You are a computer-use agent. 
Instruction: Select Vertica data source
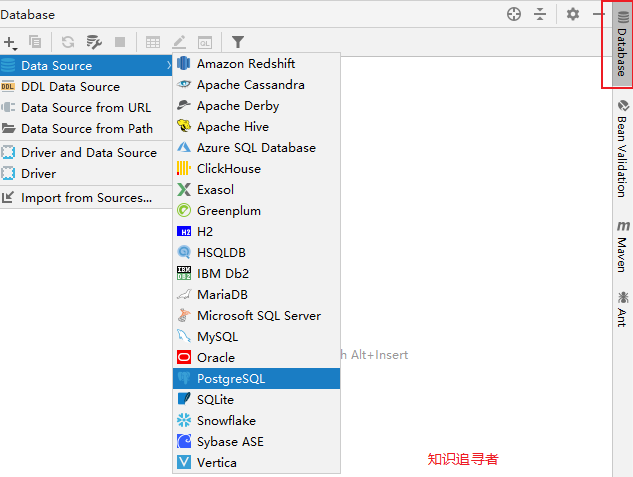click(256, 462)
